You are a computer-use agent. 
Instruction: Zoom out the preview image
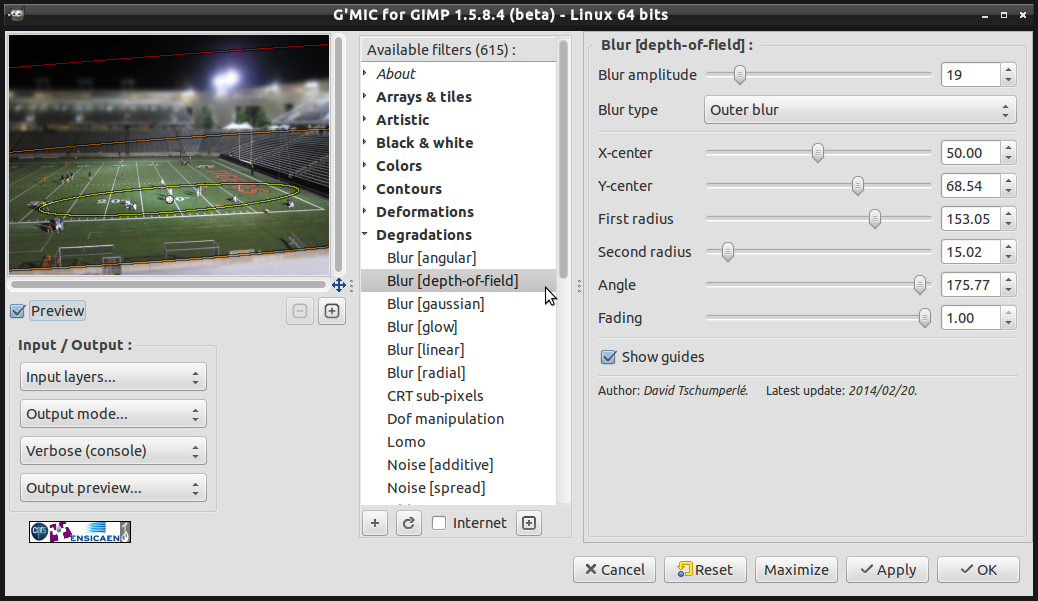(x=300, y=311)
